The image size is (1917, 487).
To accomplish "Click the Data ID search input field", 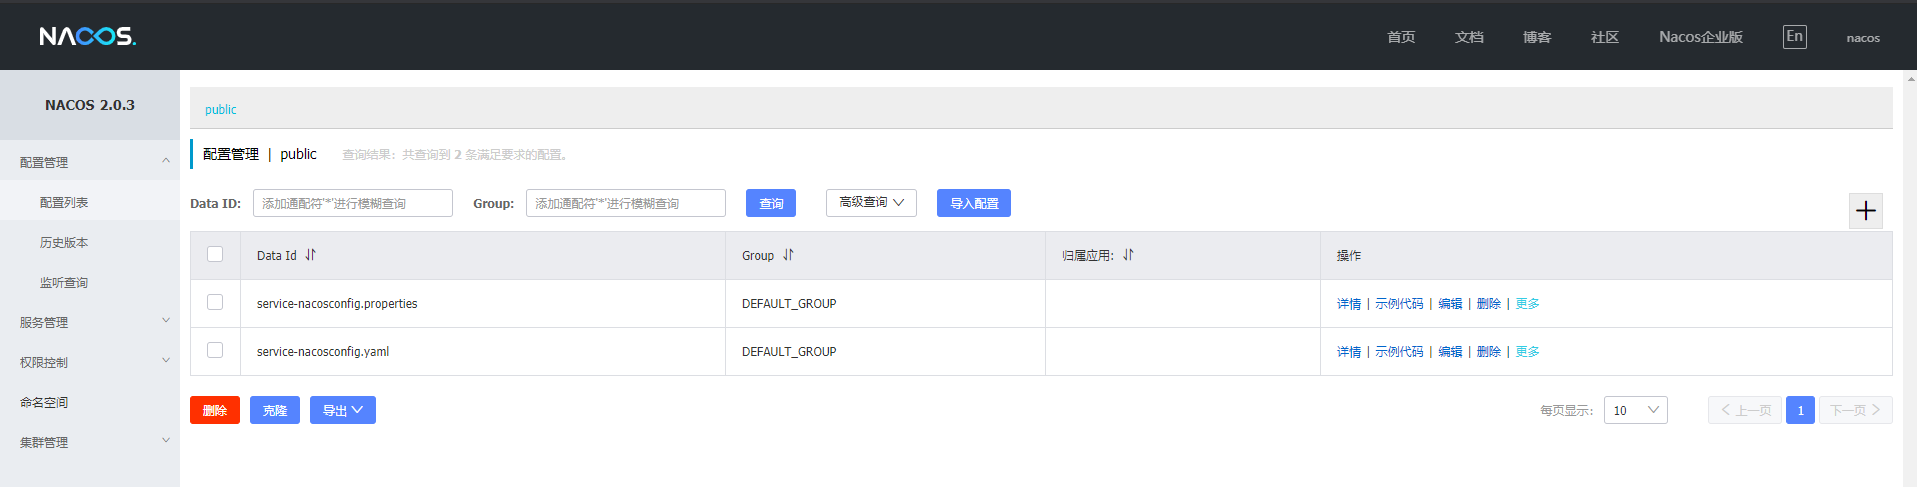I will (x=352, y=203).
